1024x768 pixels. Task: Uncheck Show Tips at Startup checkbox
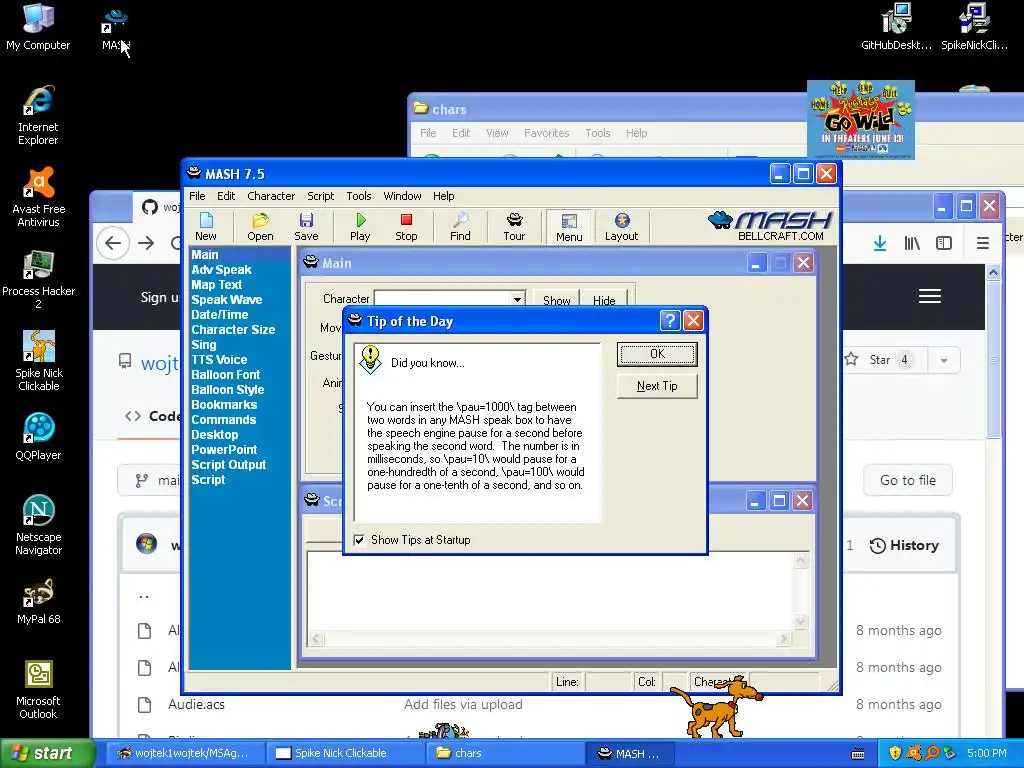(359, 540)
